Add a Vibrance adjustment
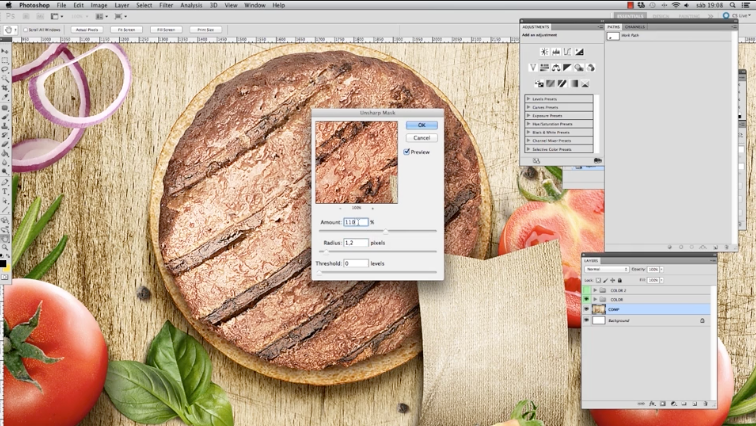This screenshot has width=756, height=426. click(533, 67)
